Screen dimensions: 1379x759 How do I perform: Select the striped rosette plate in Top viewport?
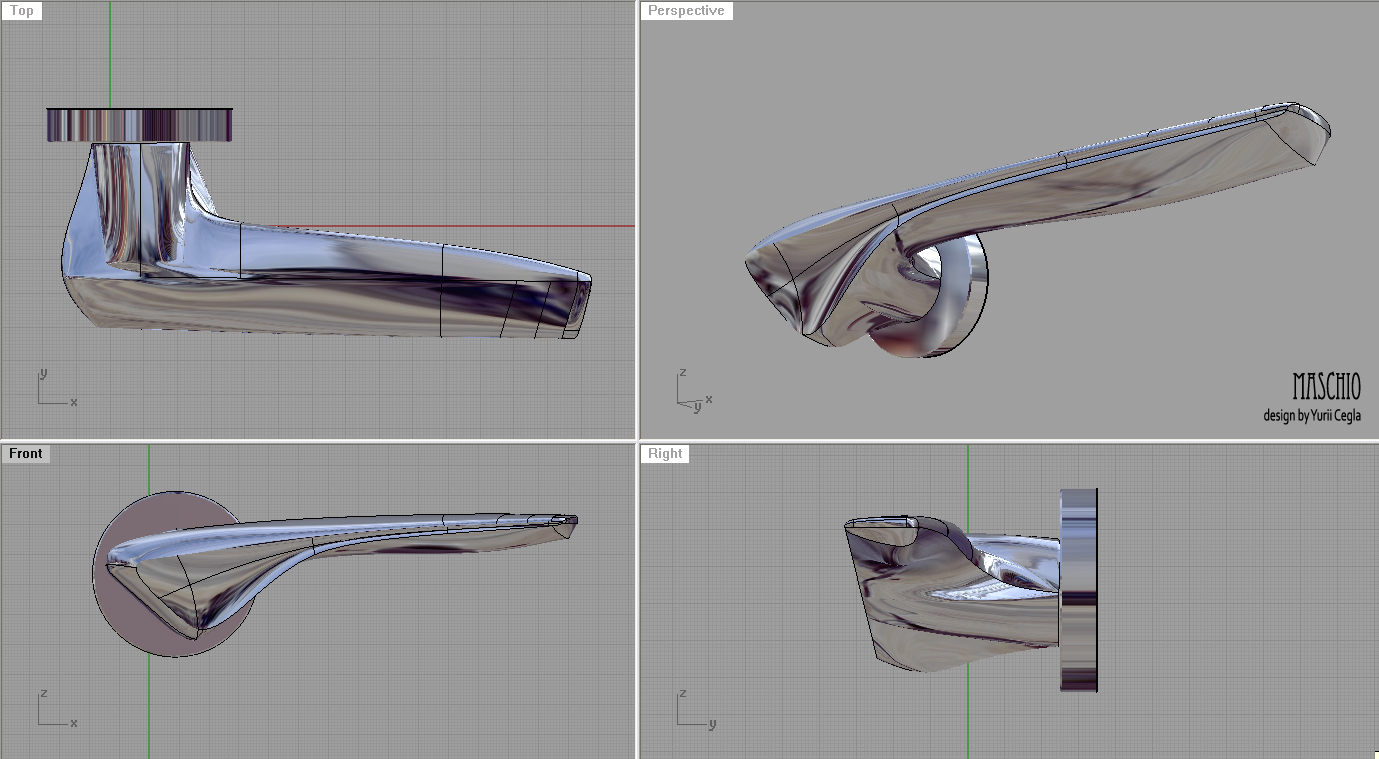click(x=140, y=124)
